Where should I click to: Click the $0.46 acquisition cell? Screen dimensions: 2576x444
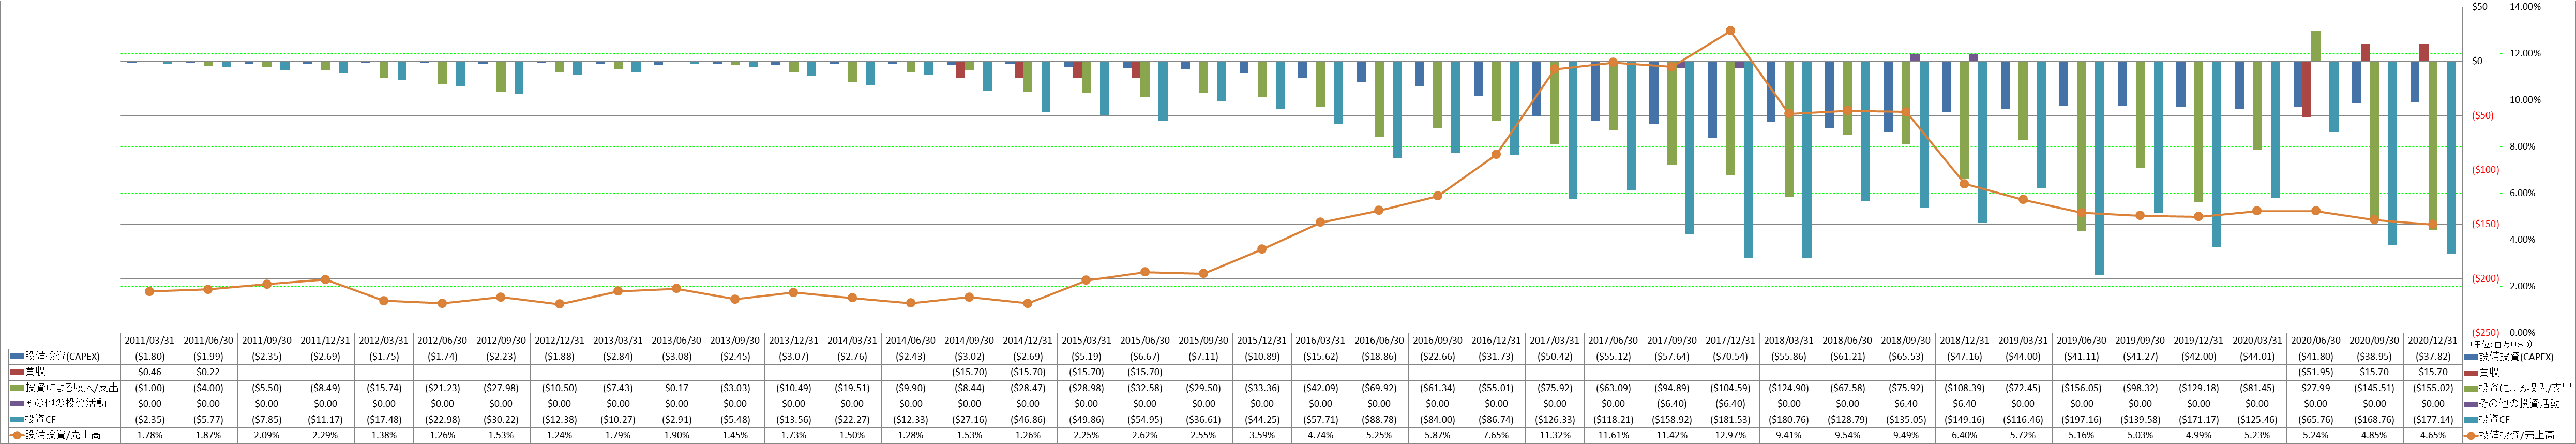[x=150, y=372]
